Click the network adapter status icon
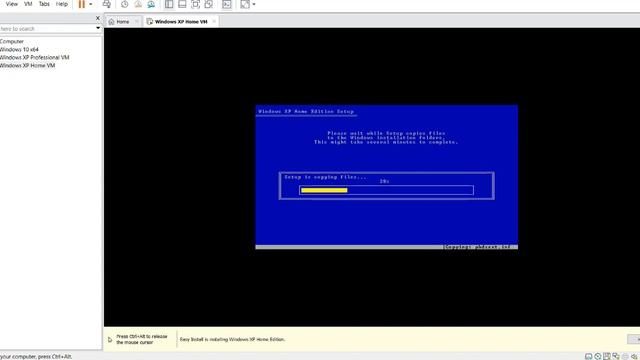 [x=616, y=356]
